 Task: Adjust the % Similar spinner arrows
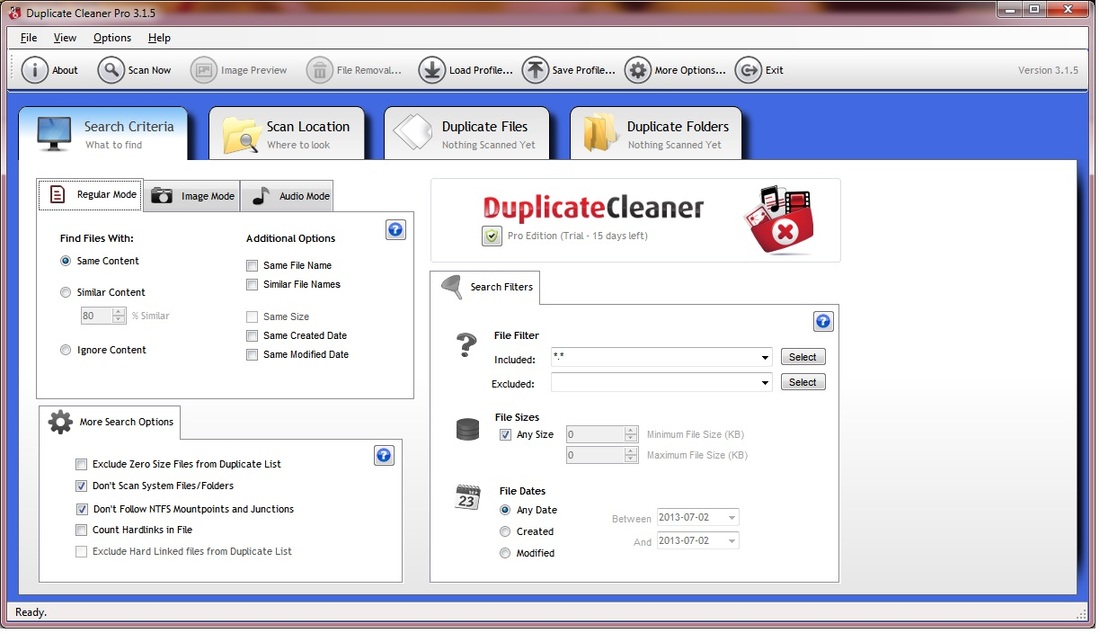pos(119,316)
